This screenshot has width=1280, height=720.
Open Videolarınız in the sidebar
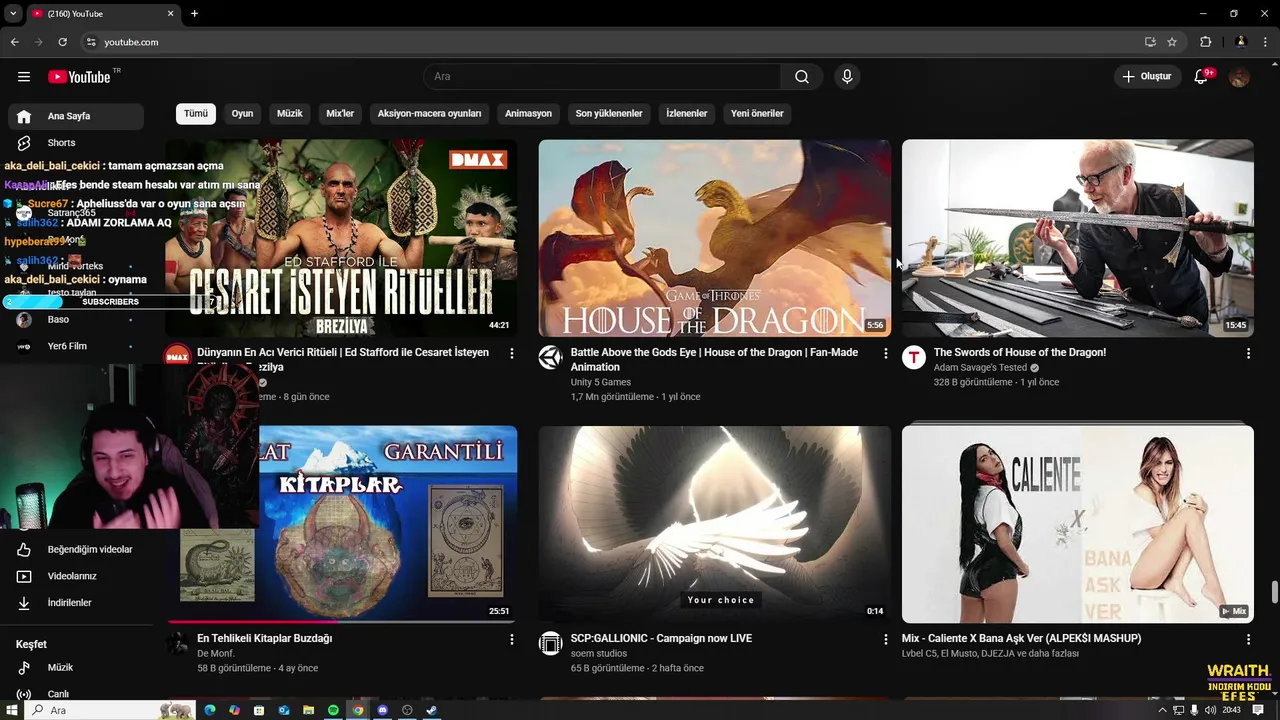(x=76, y=576)
